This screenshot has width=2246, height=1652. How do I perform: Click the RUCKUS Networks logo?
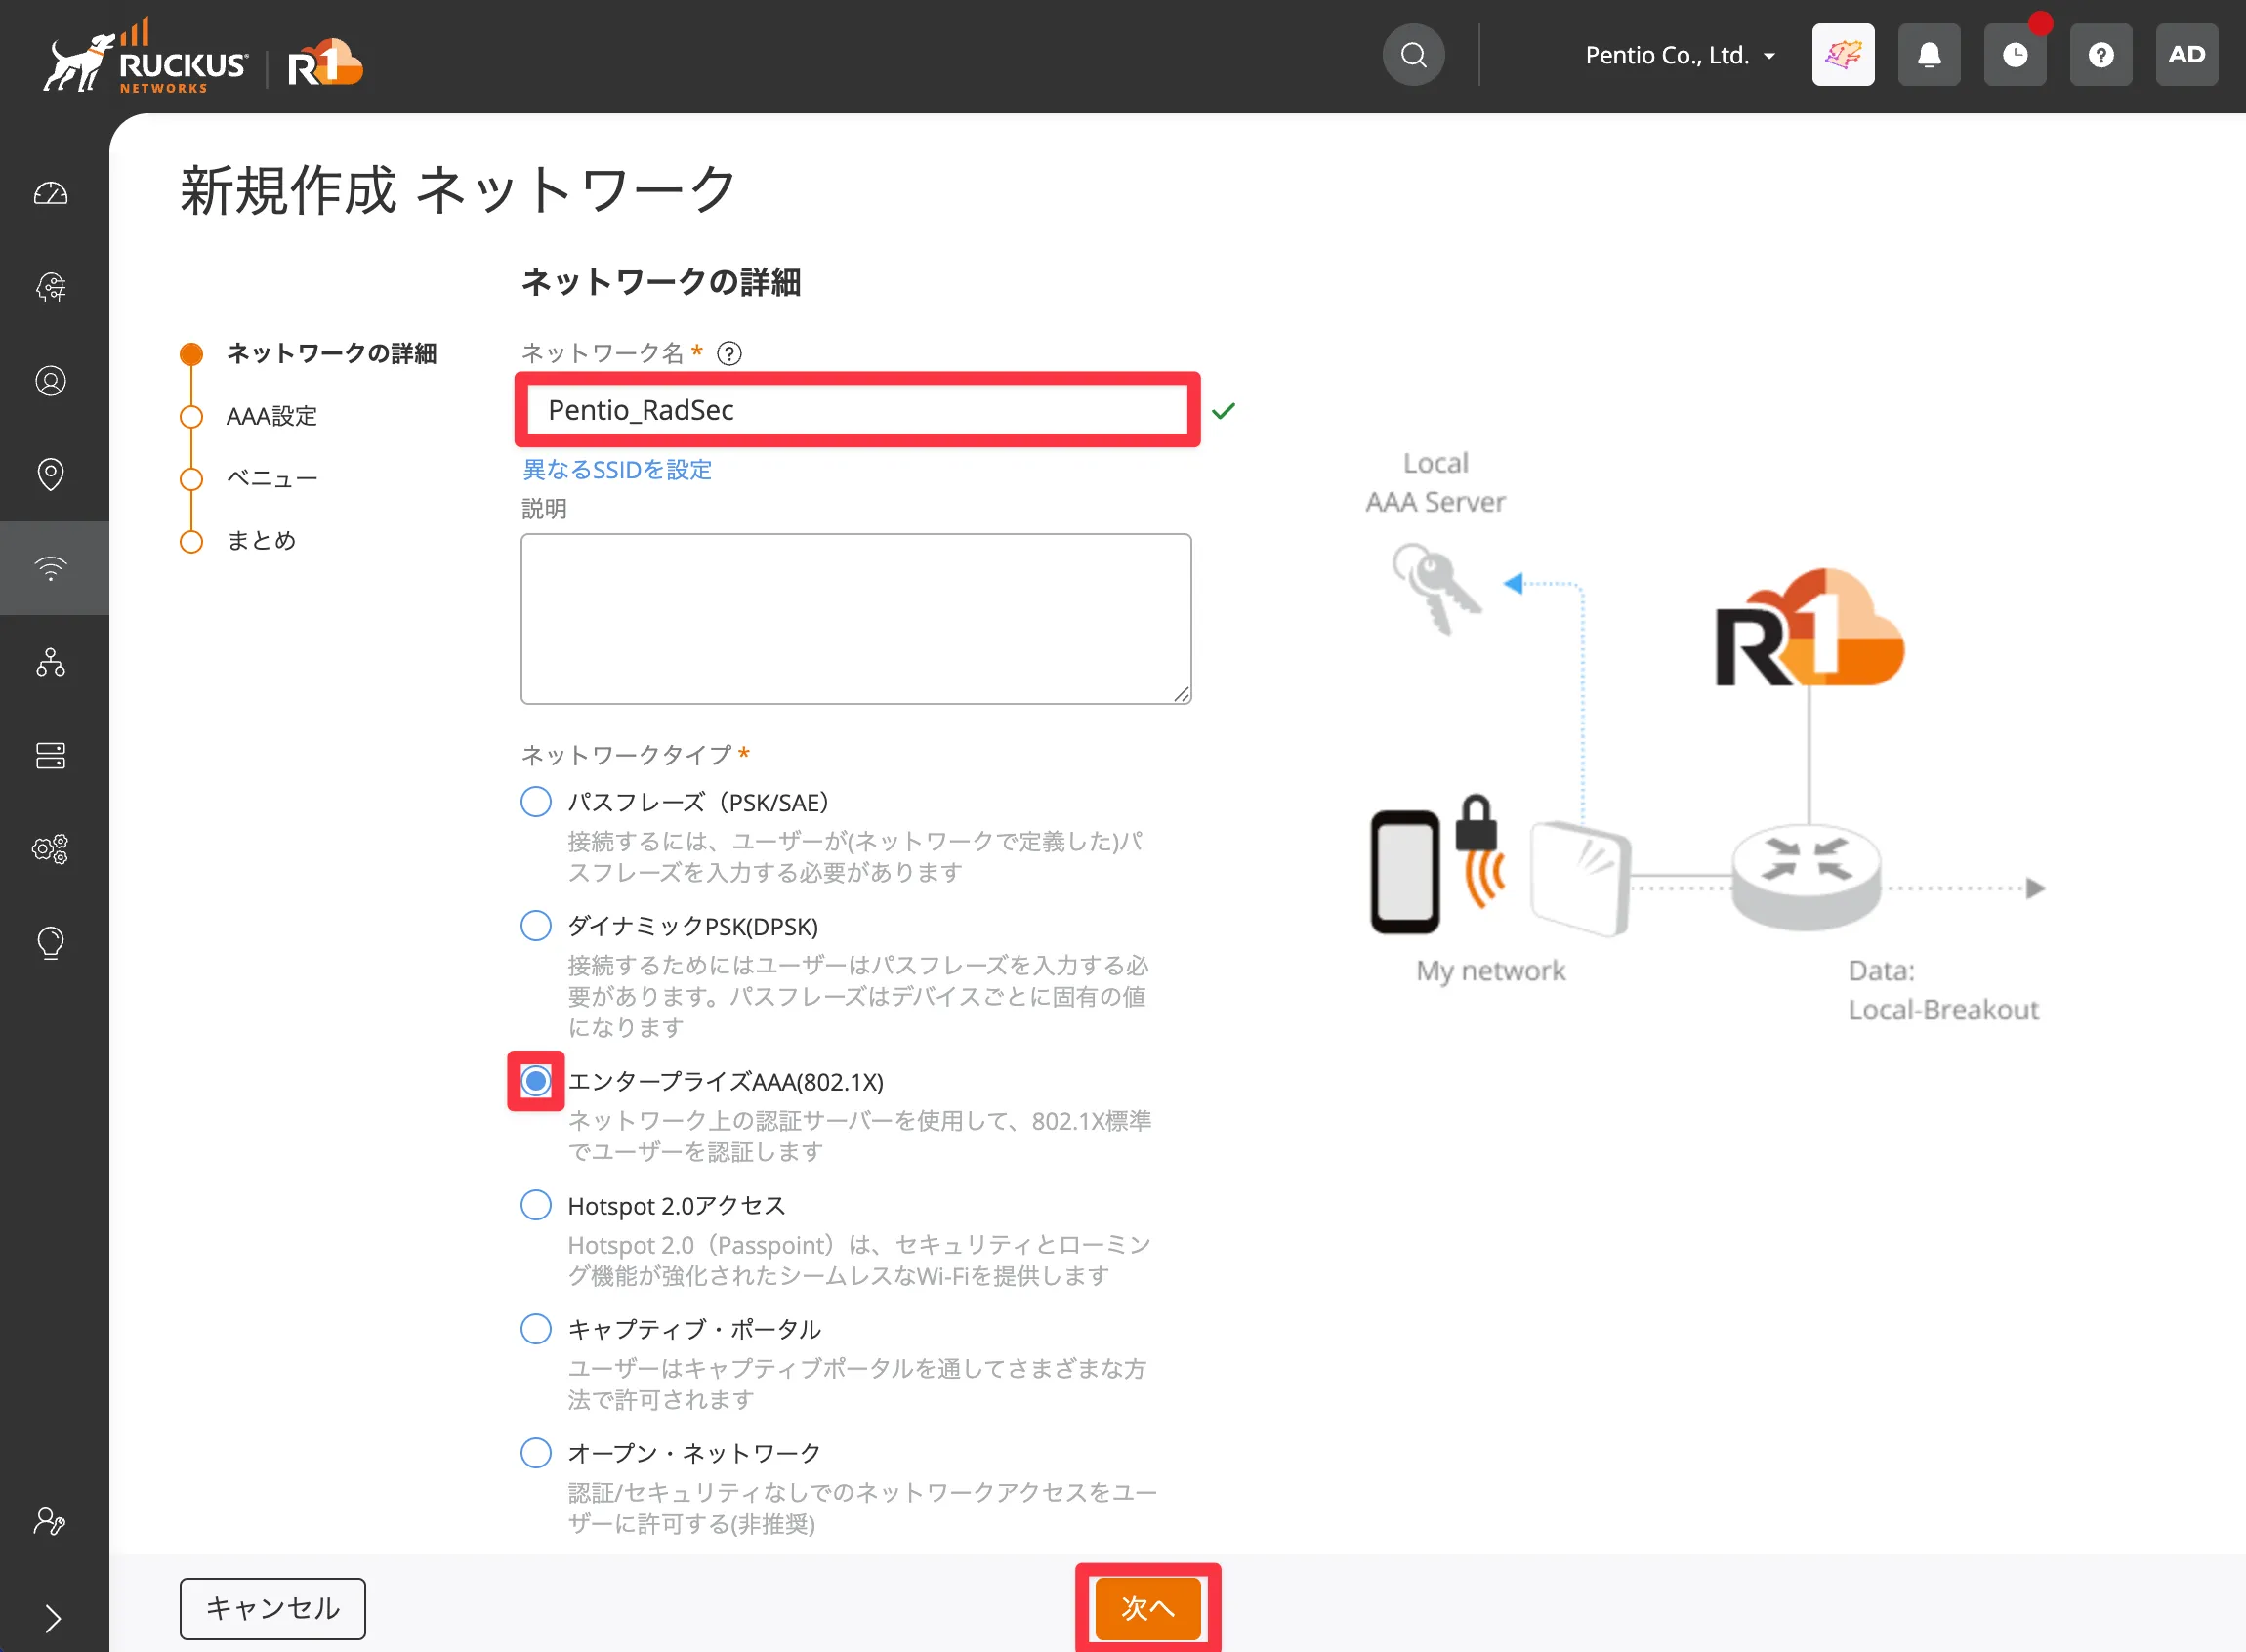[x=146, y=58]
